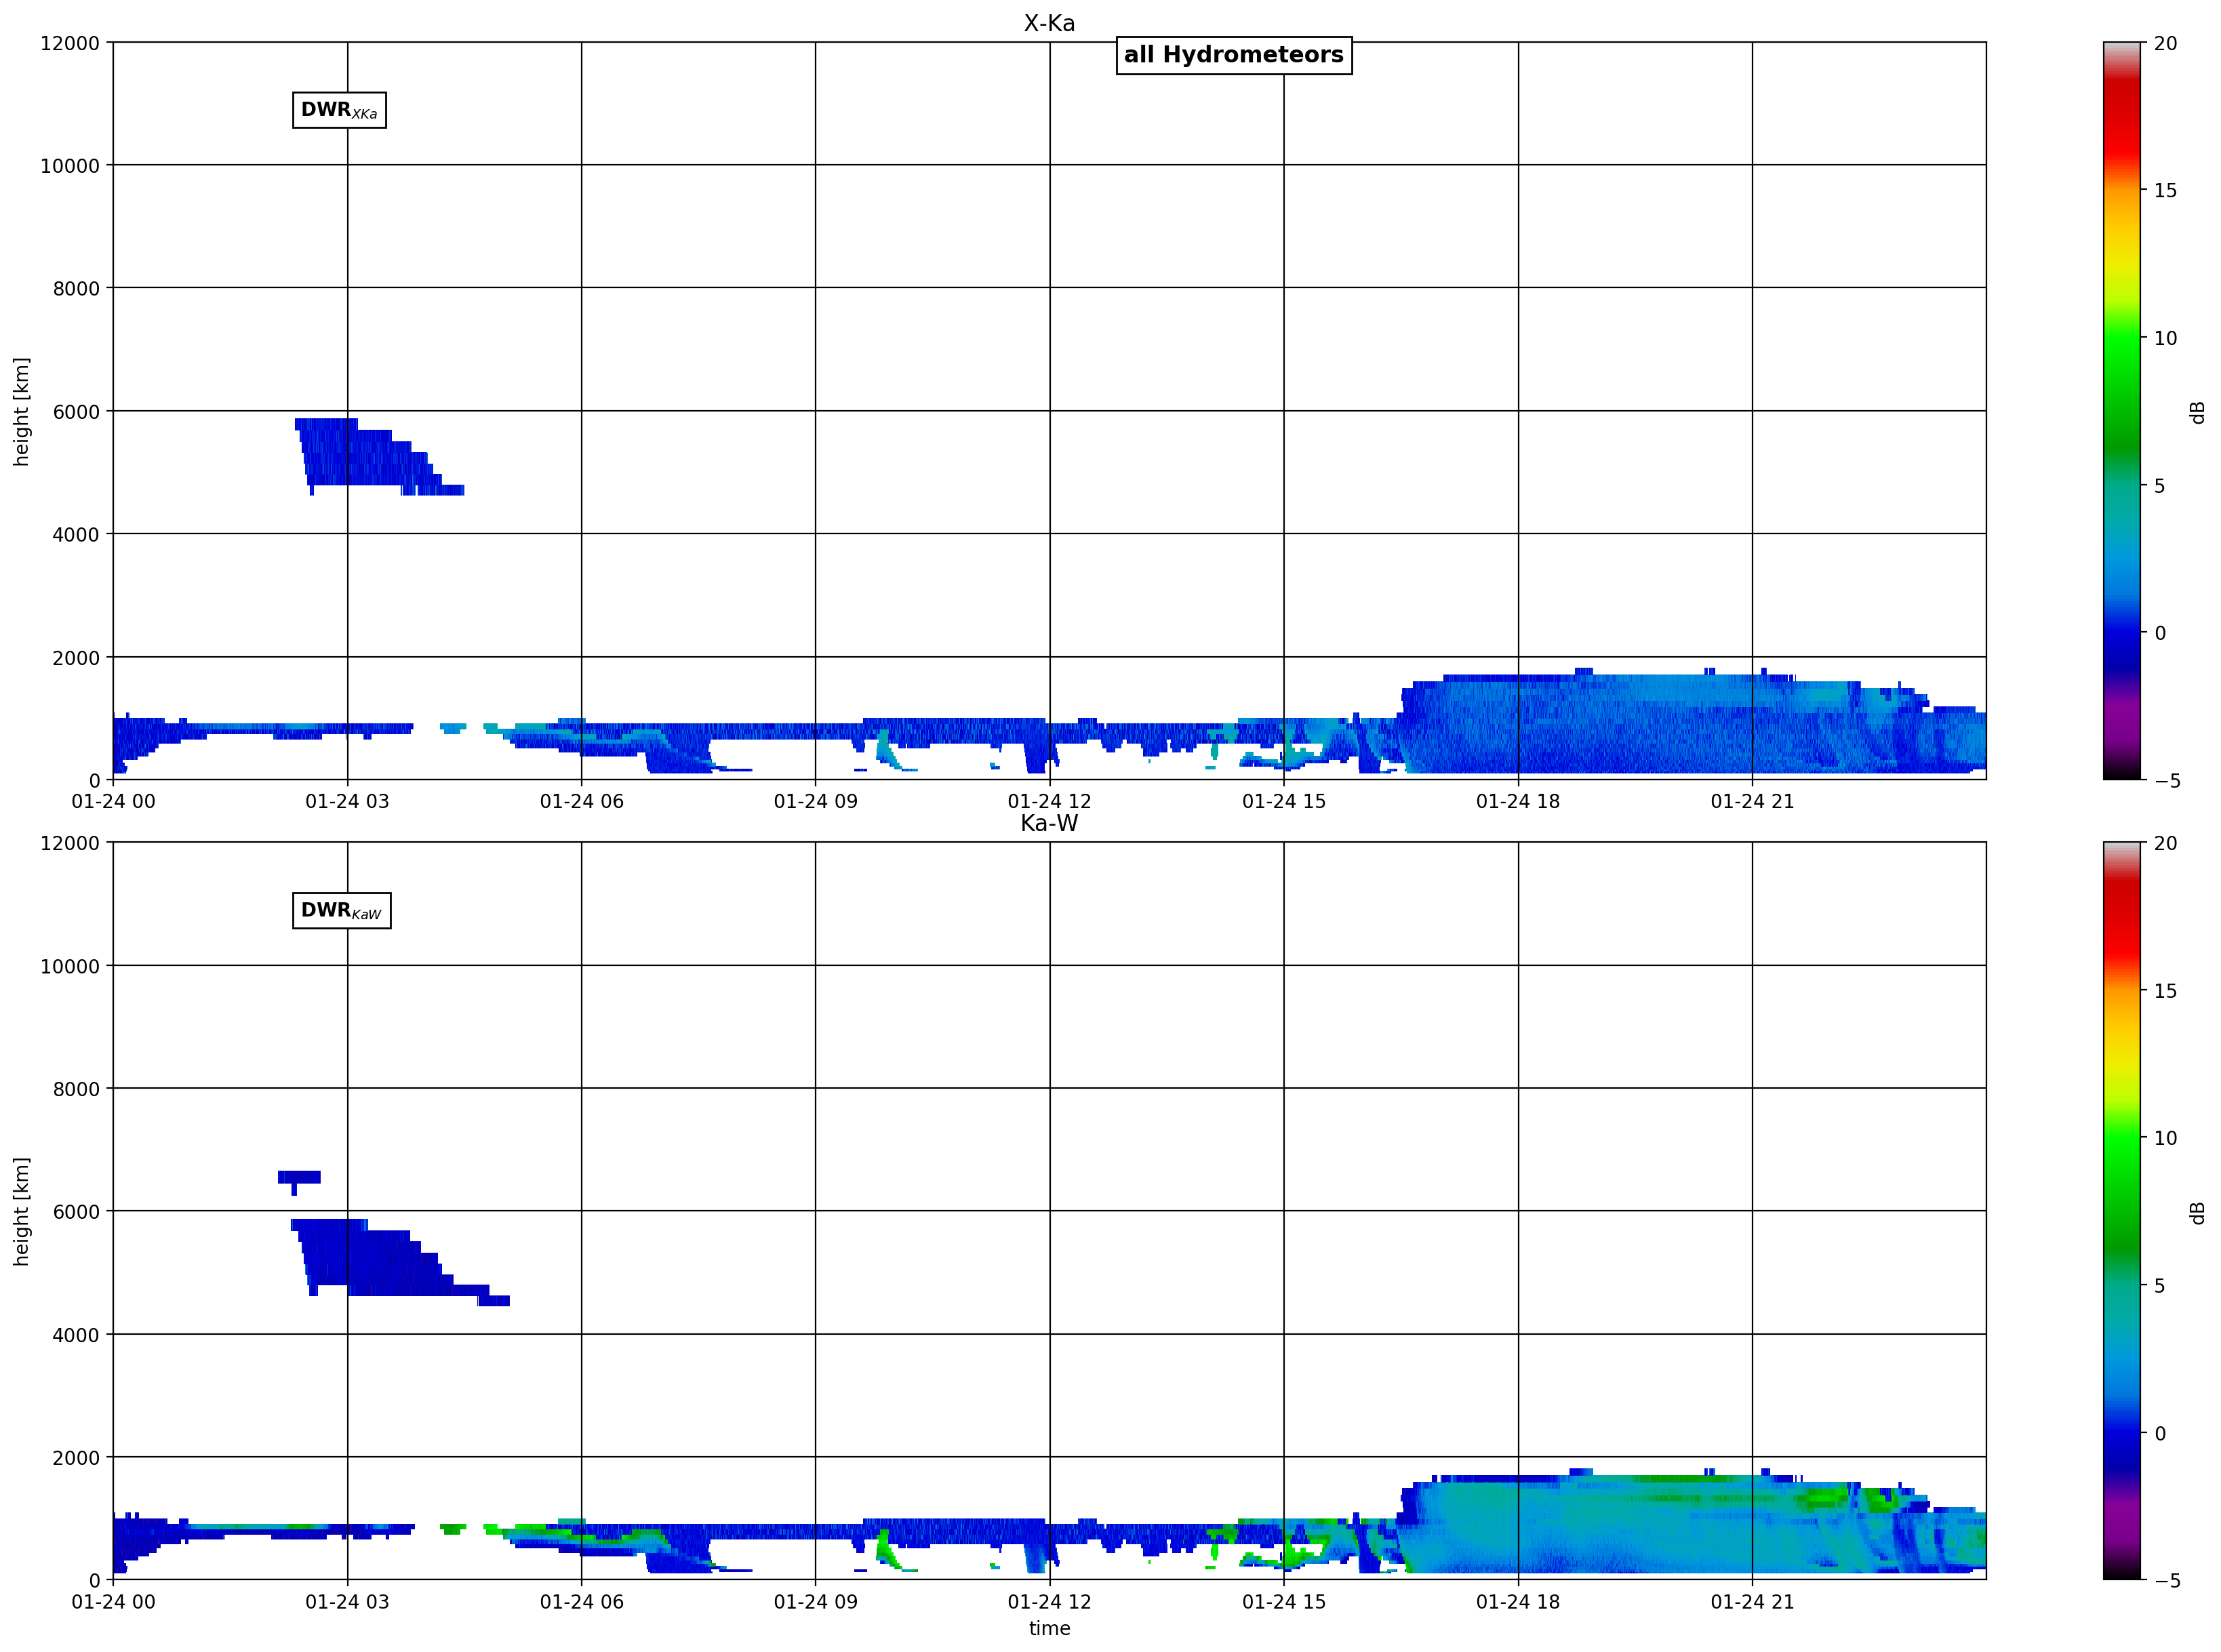Click the "all Hydrometeors" annotation box
This screenshot has width=2221, height=1652.
(x=1233, y=55)
